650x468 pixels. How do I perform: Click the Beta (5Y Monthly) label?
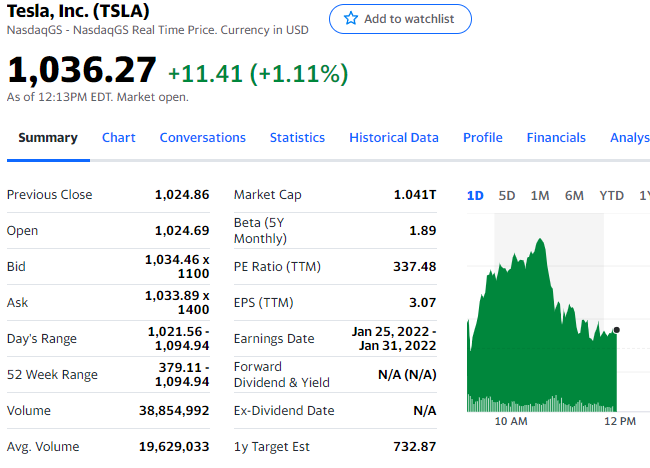pos(260,230)
